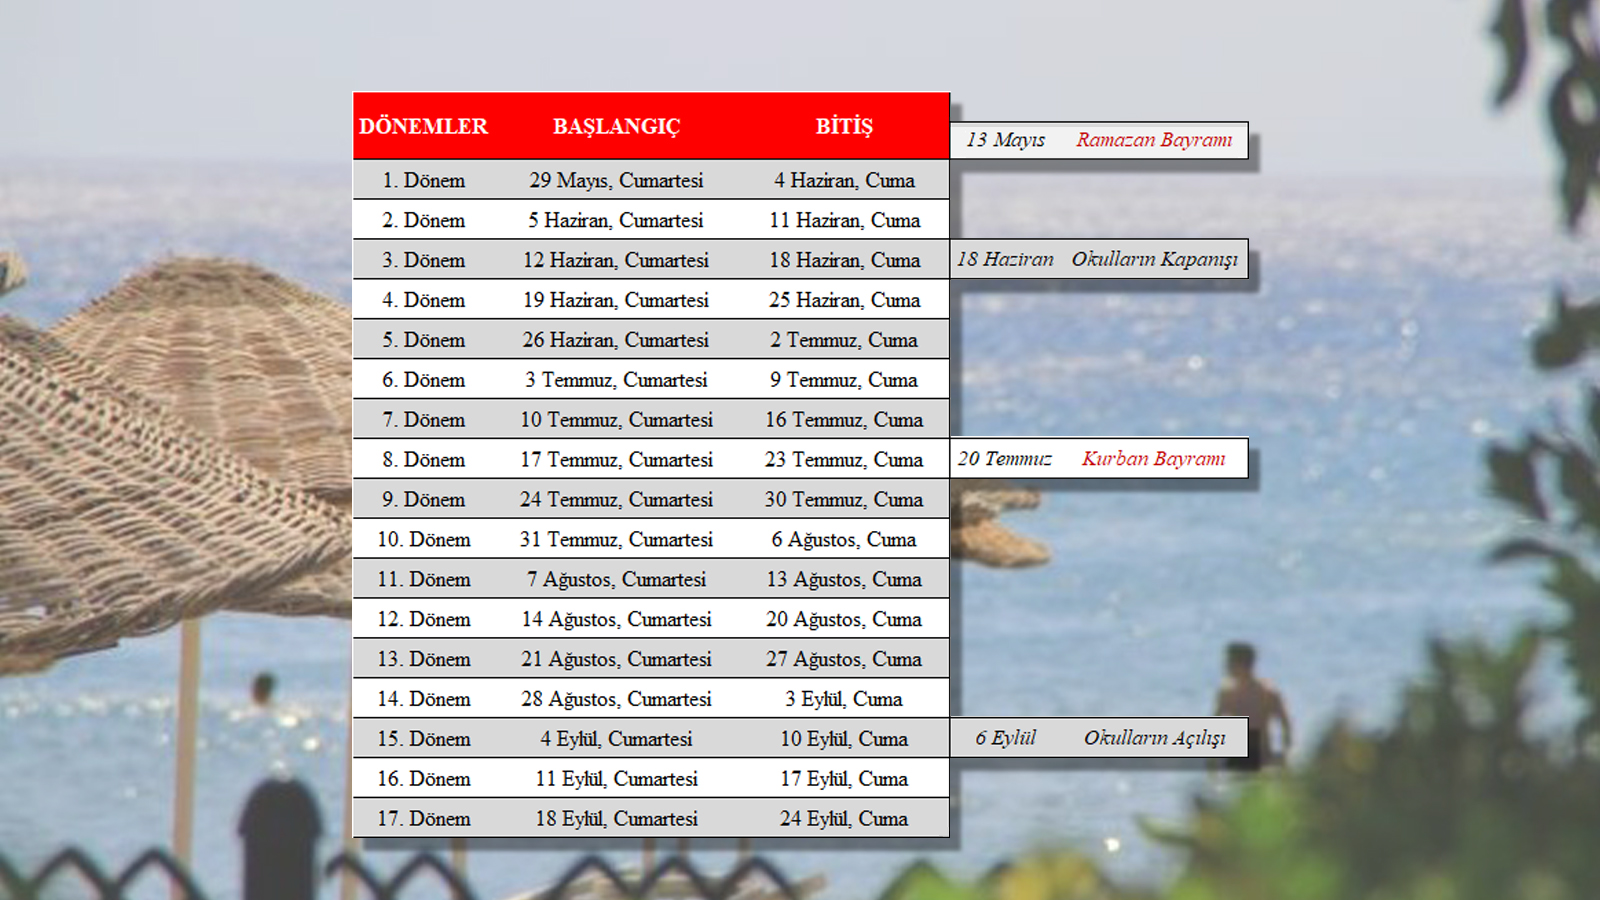
Task: Select '4 Haziran, Cuma' end date
Action: (x=844, y=181)
